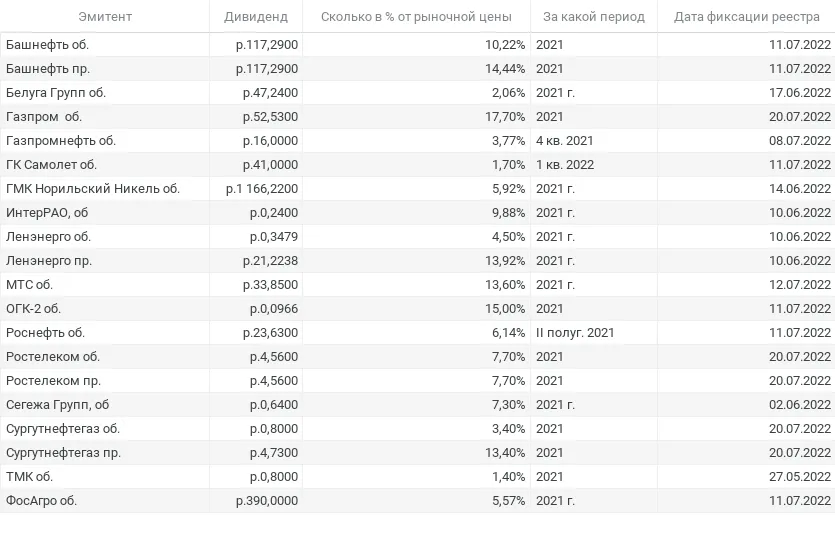Select the 15,00% yield for ОГК-2
Viewport: 835px width, 535px height.
click(x=505, y=308)
